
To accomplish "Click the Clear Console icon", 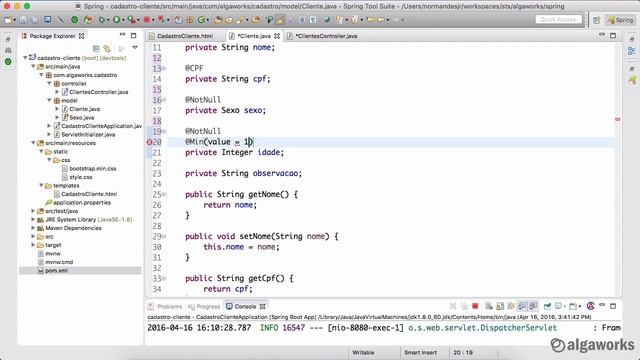I will coord(489,306).
